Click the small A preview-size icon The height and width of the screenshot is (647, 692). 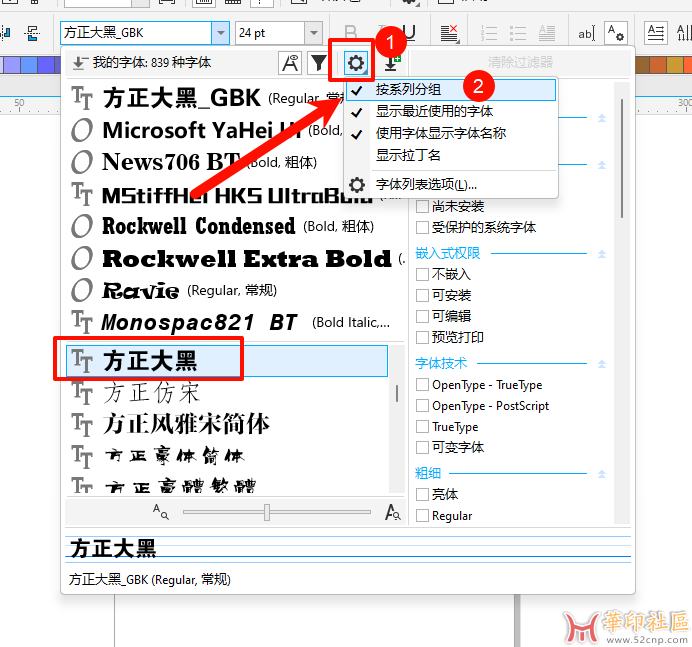coord(161,512)
